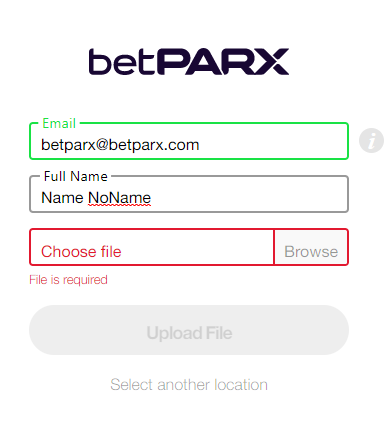Click first word Name in Full Name field
Image resolution: width=391 pixels, height=422 pixels.
tap(62, 198)
